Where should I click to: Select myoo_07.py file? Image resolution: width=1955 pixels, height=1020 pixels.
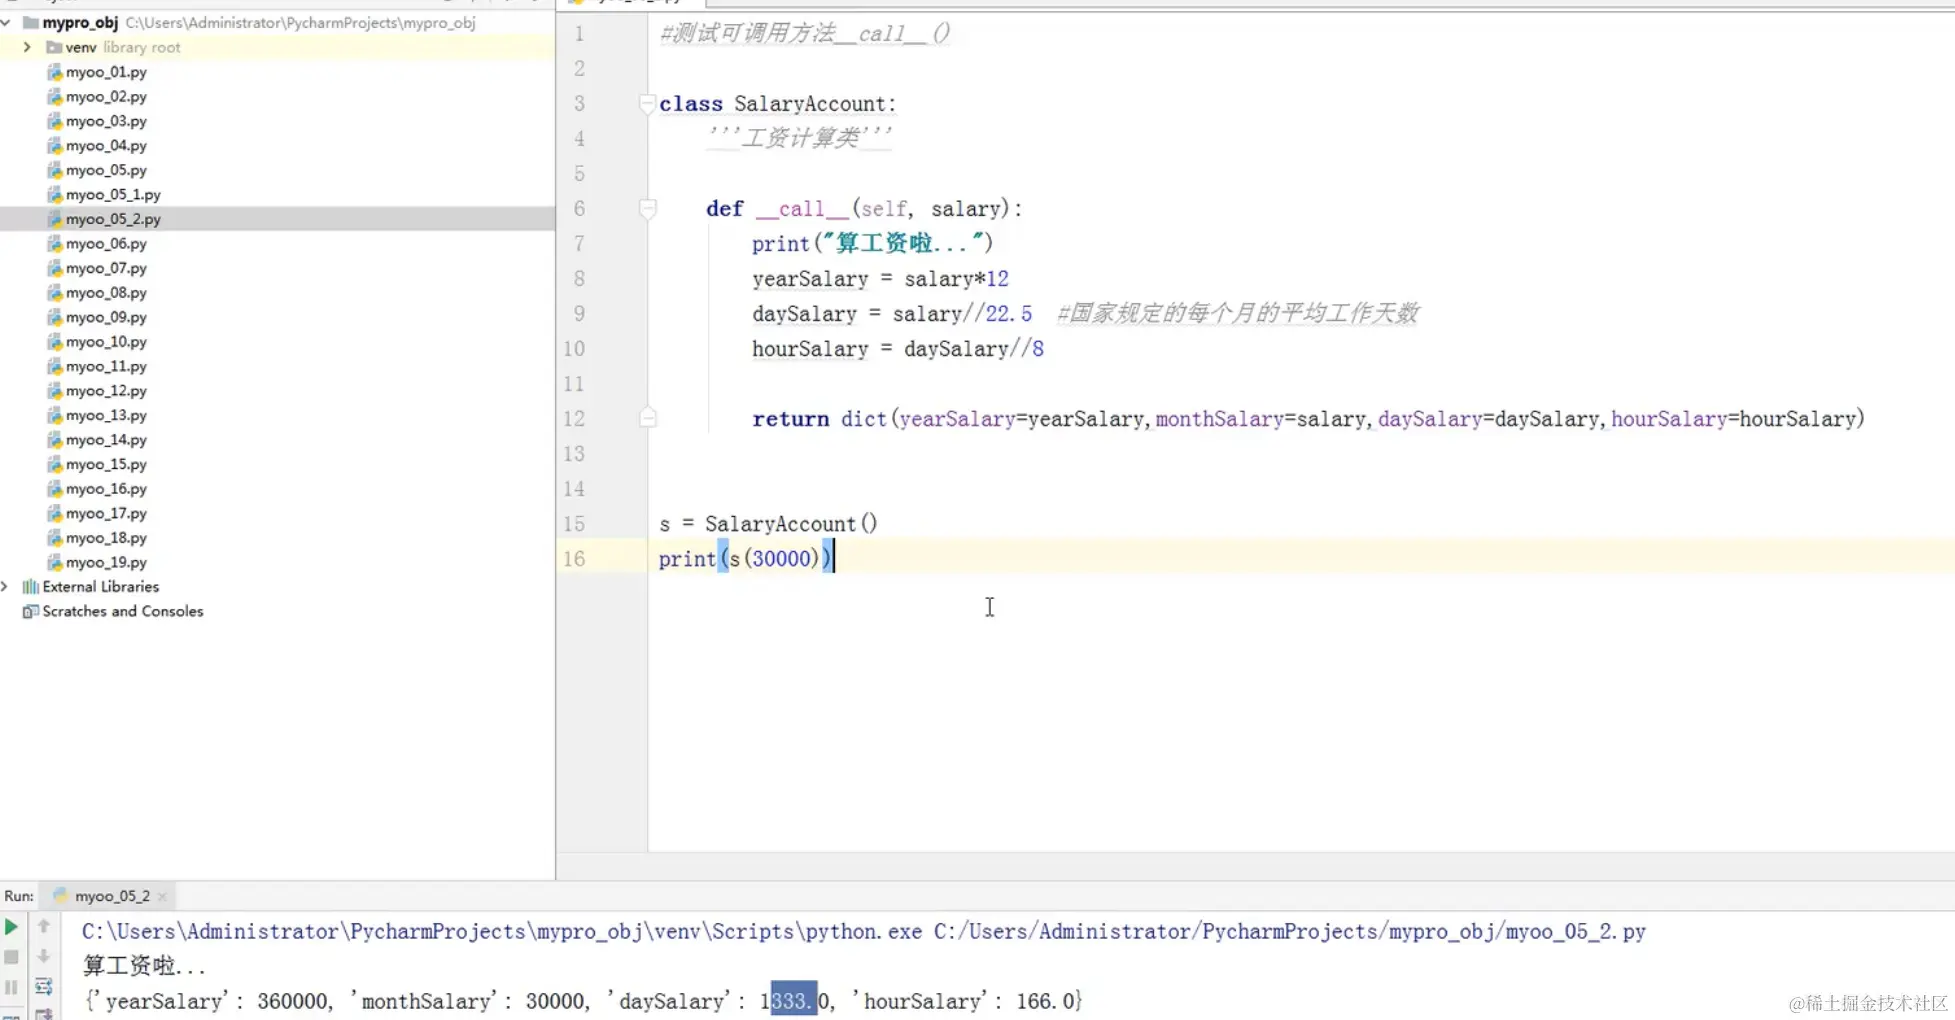(106, 268)
